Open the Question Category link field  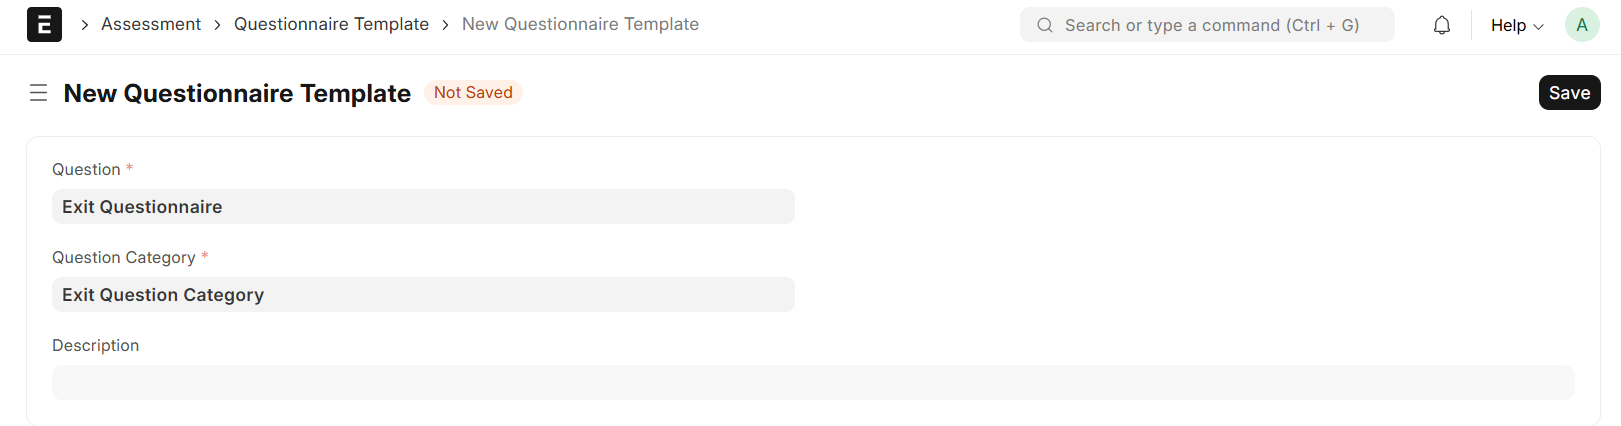pos(423,295)
